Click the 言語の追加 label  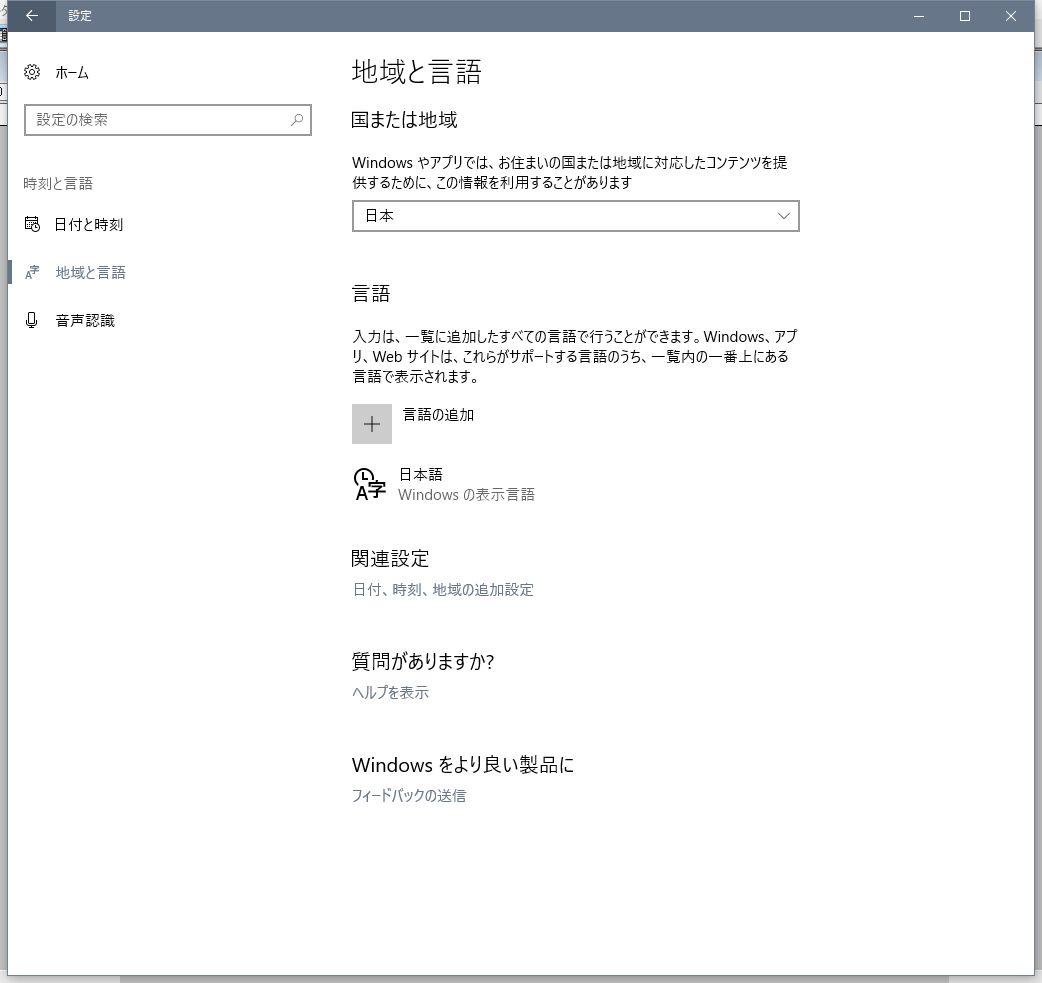click(x=438, y=415)
